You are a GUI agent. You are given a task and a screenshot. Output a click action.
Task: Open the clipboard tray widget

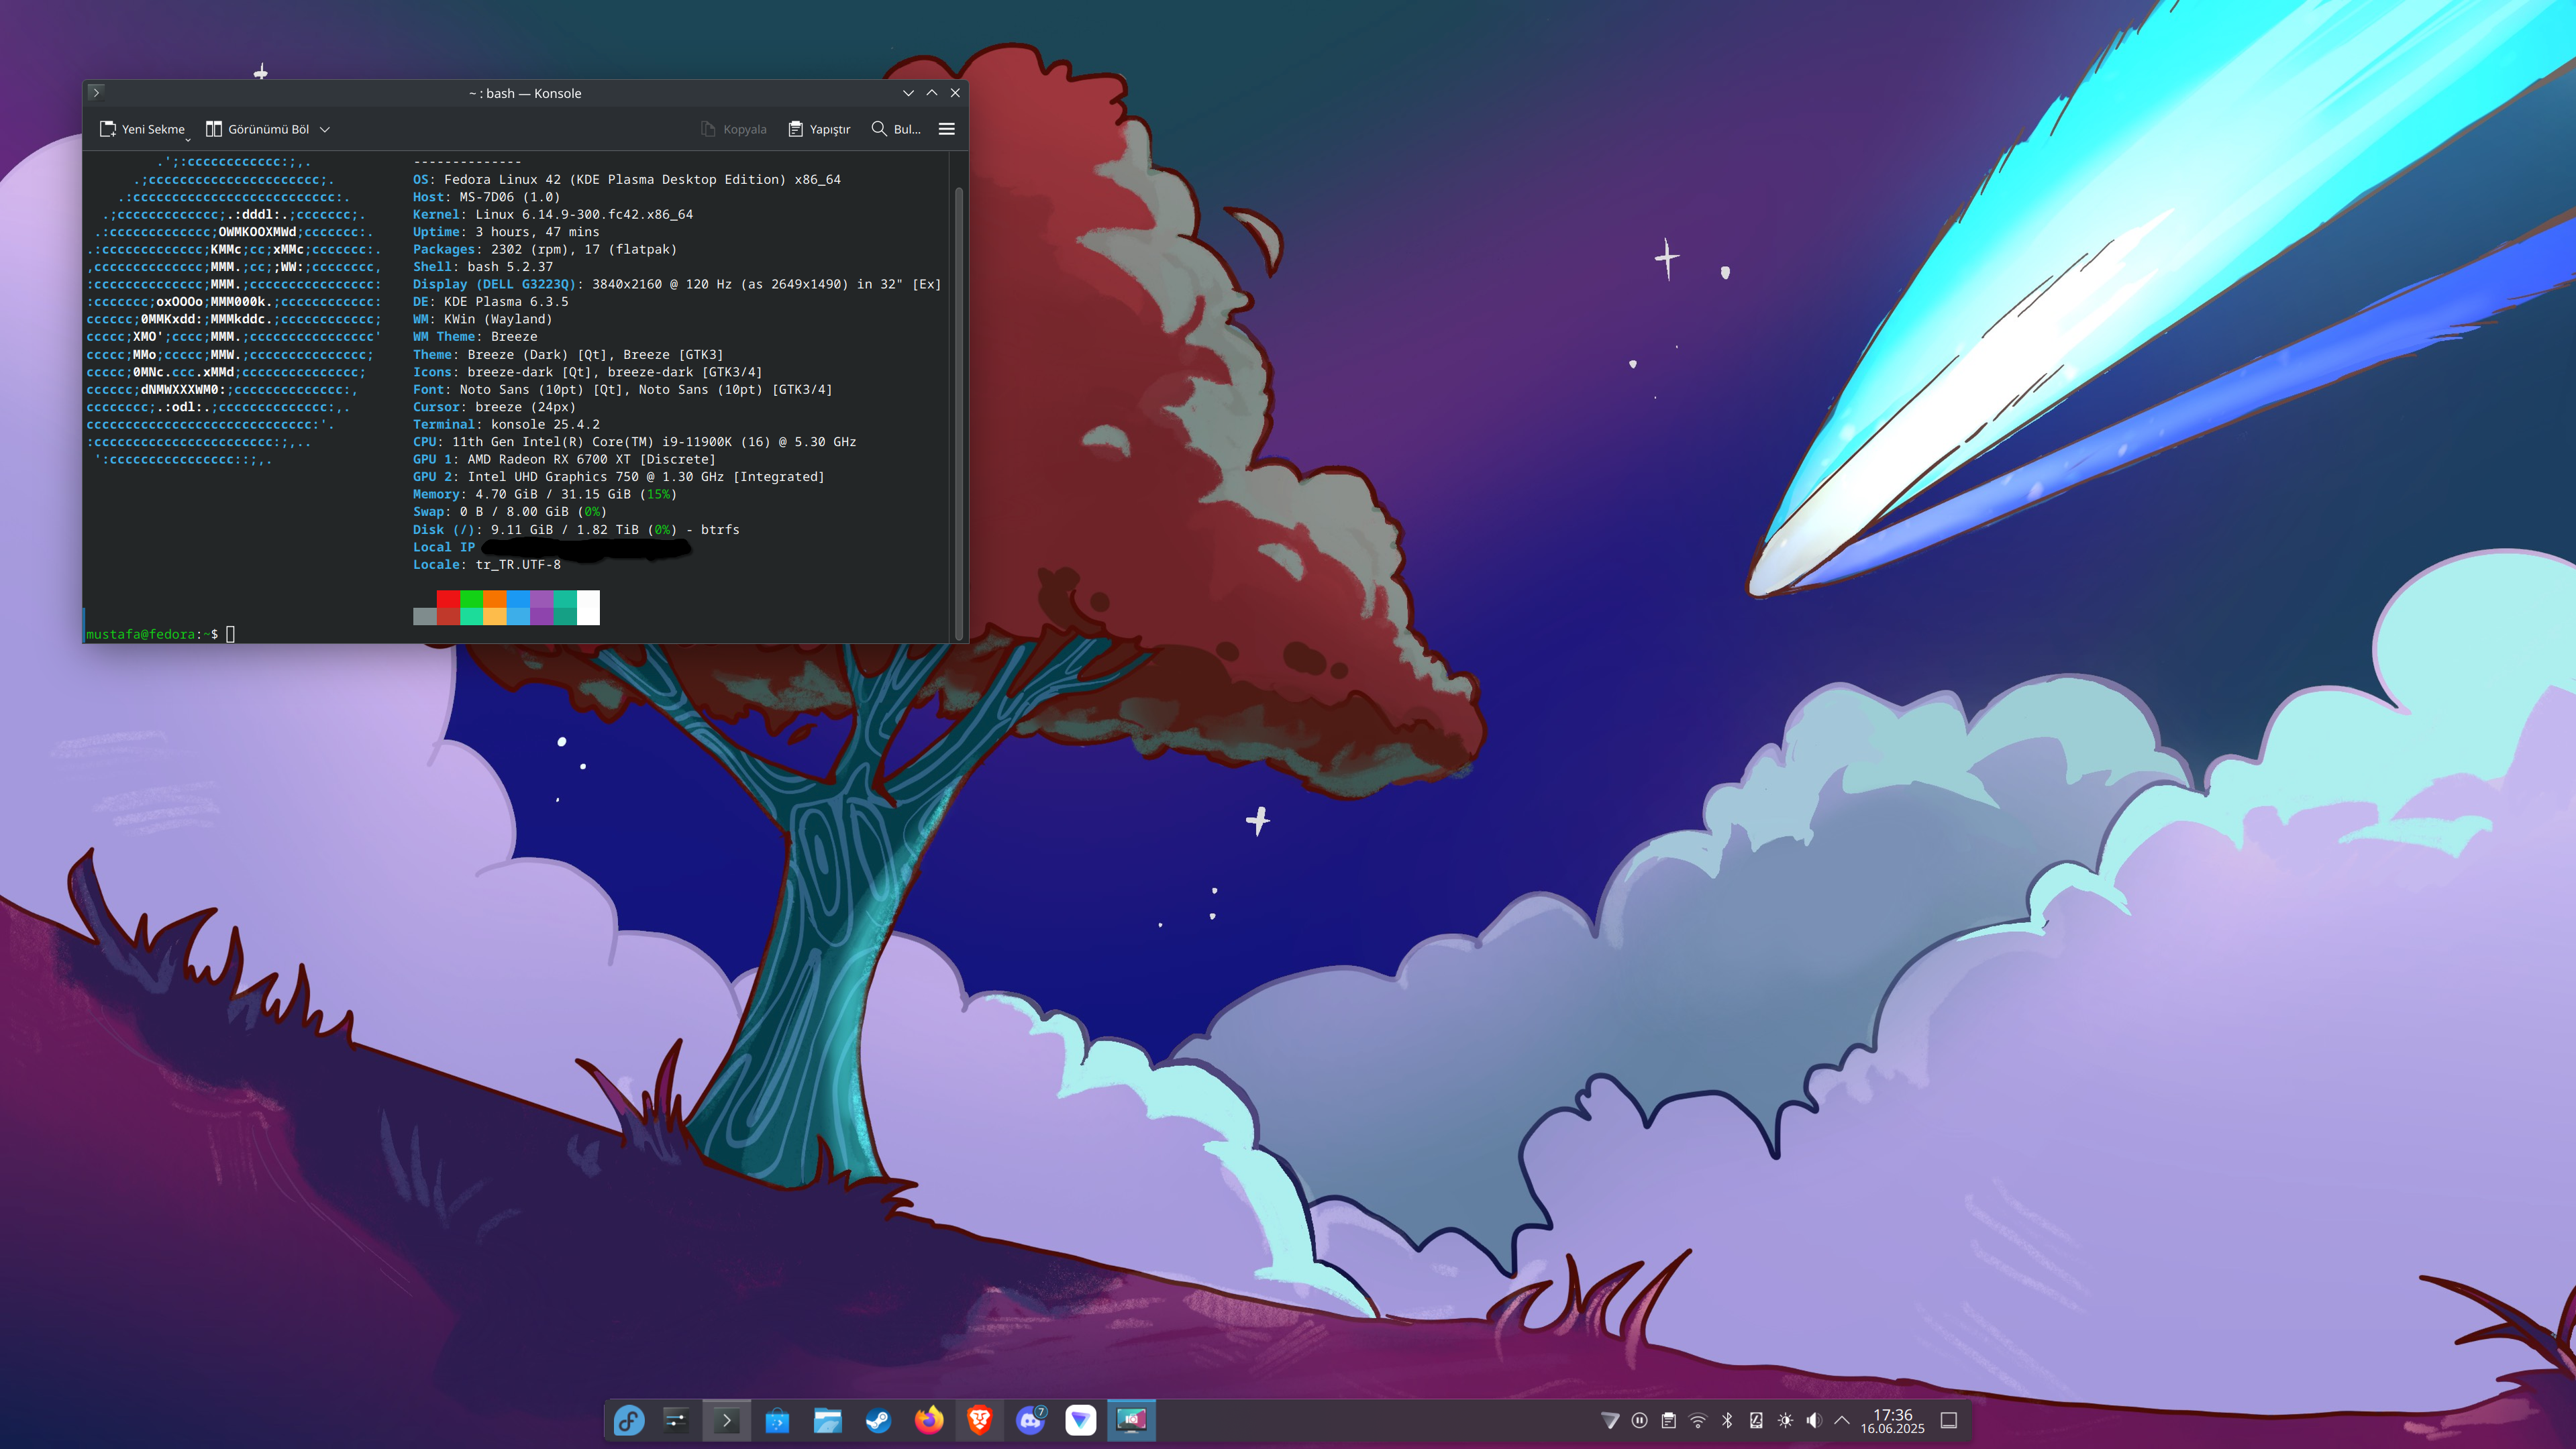coord(1669,1420)
